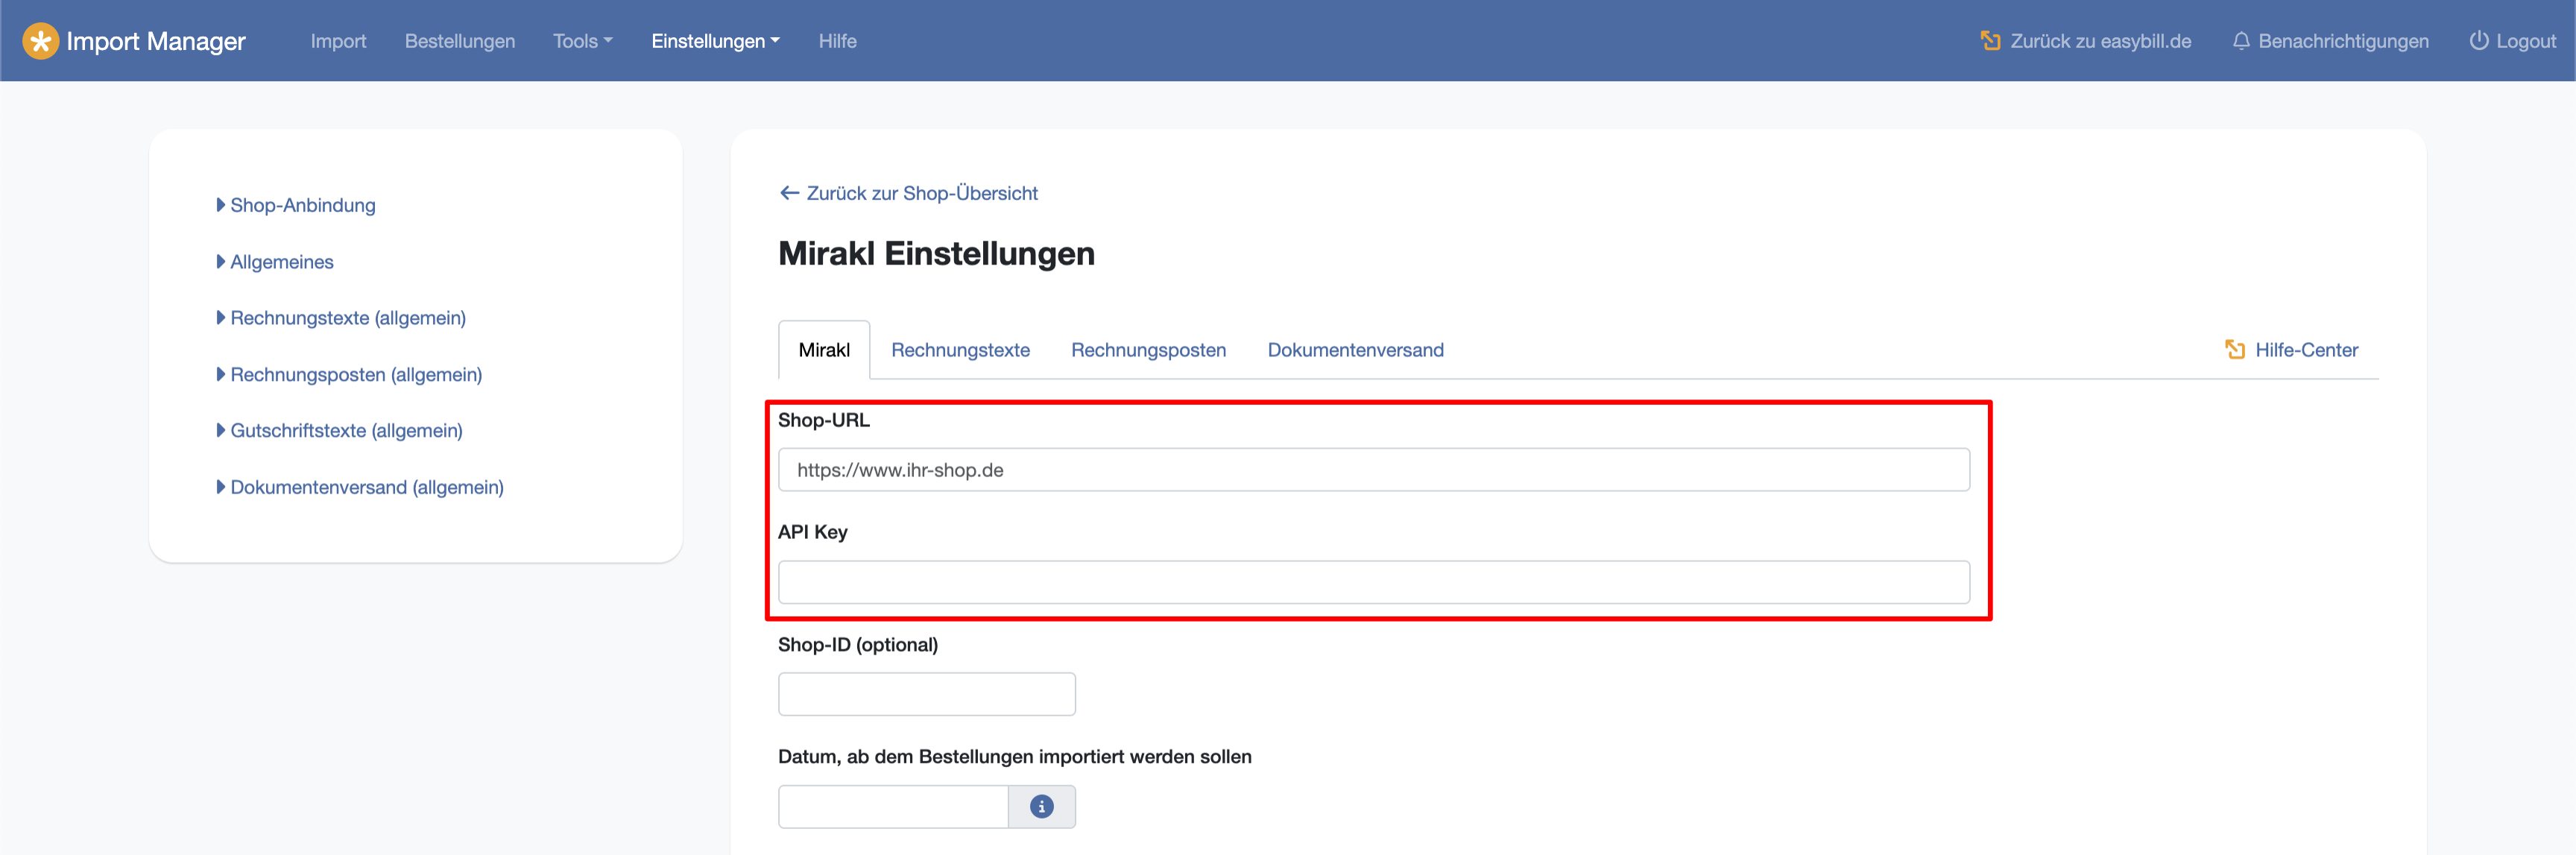The height and width of the screenshot is (855, 2576).
Task: Switch to the Dokumentenversand tab
Action: coord(1354,350)
